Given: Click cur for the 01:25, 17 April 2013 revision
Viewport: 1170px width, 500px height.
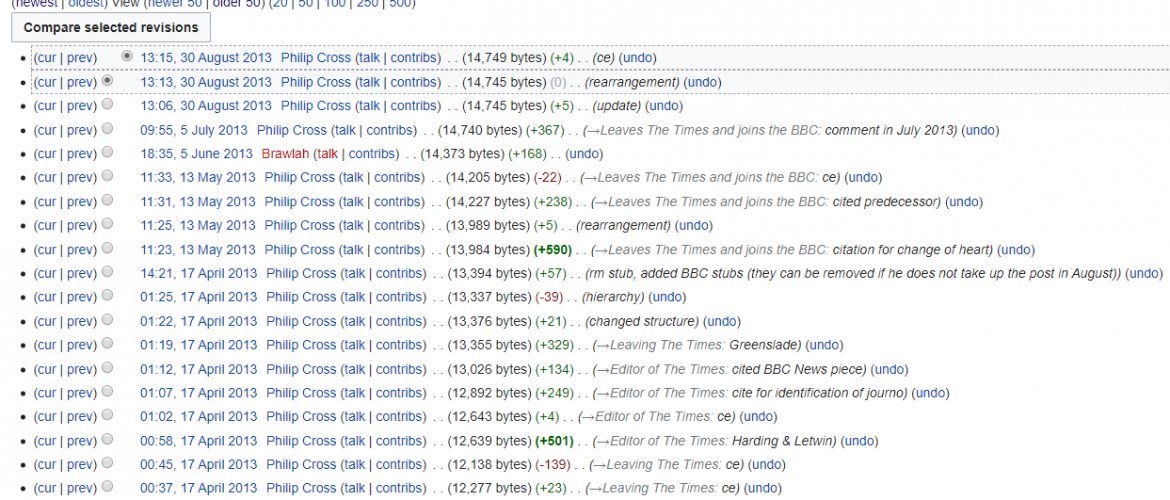Looking at the screenshot, I should [x=47, y=297].
